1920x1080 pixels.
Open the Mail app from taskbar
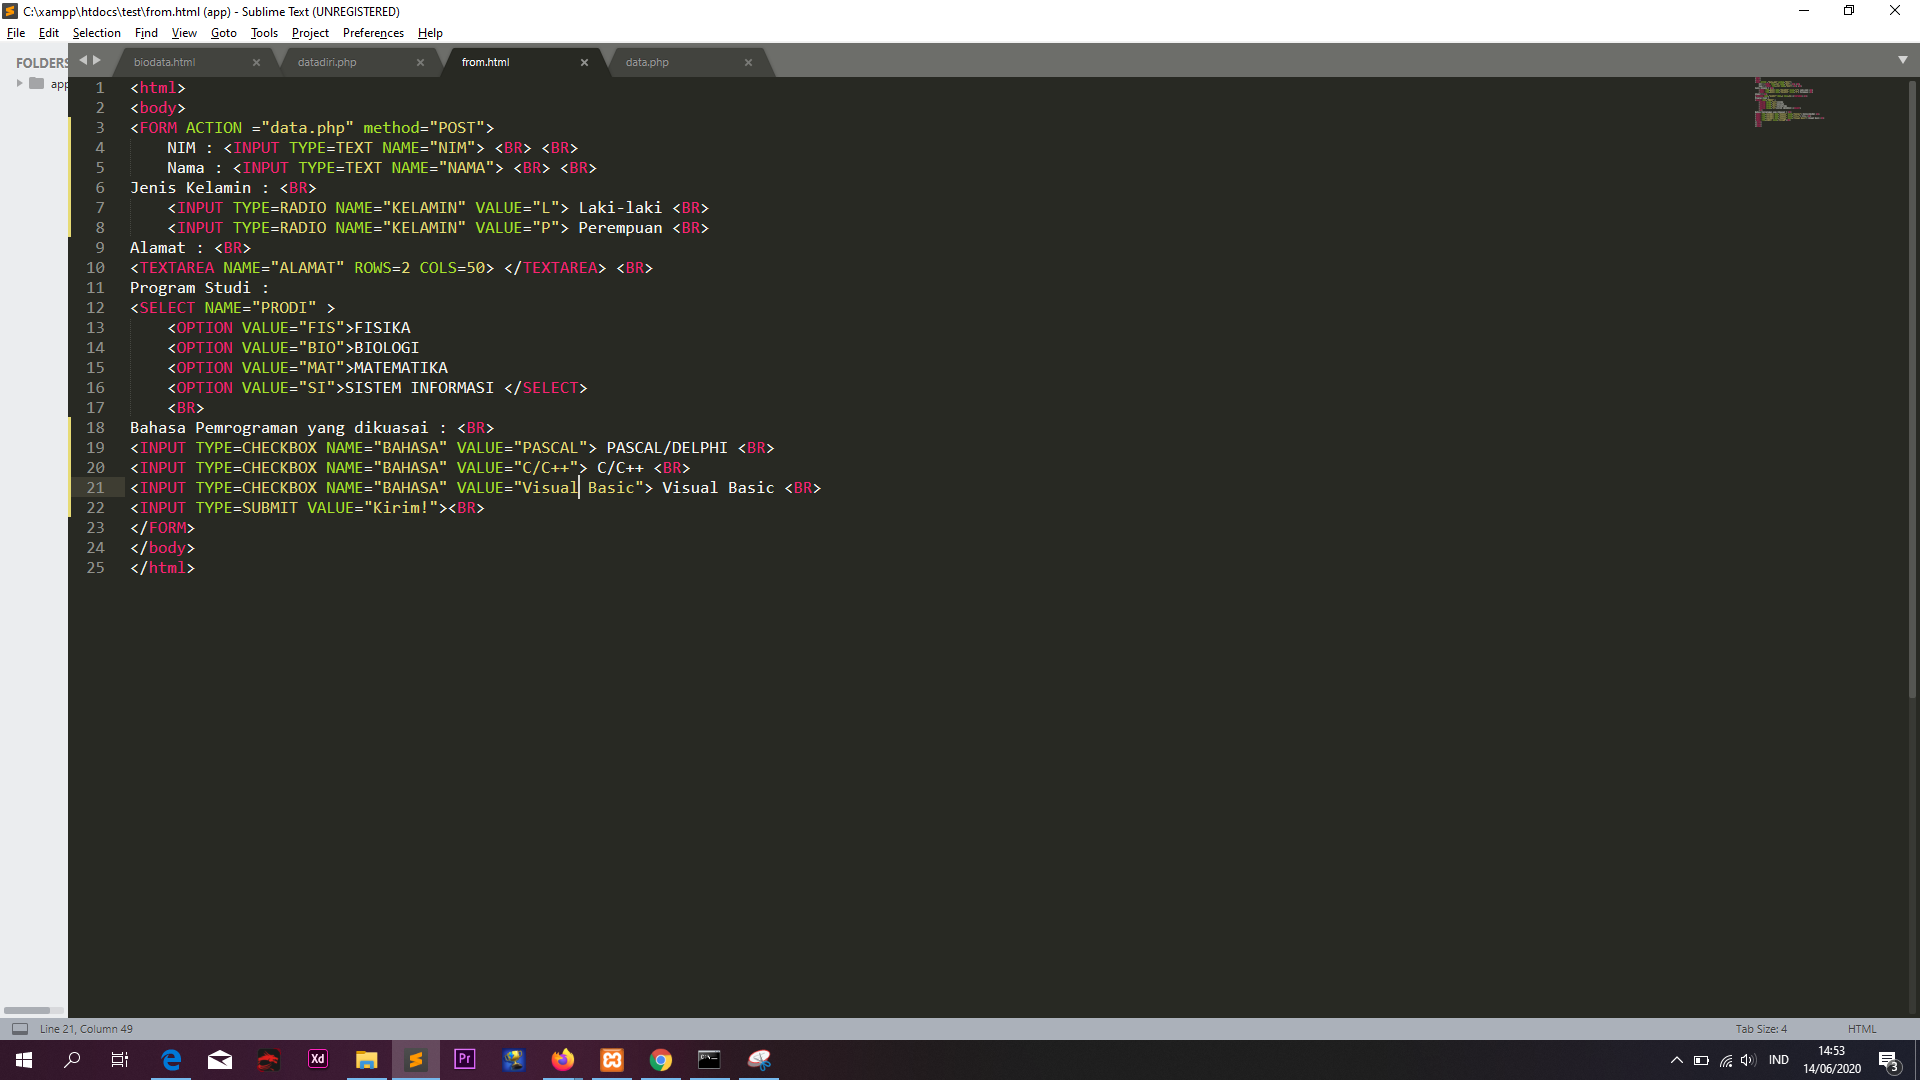tap(220, 1060)
